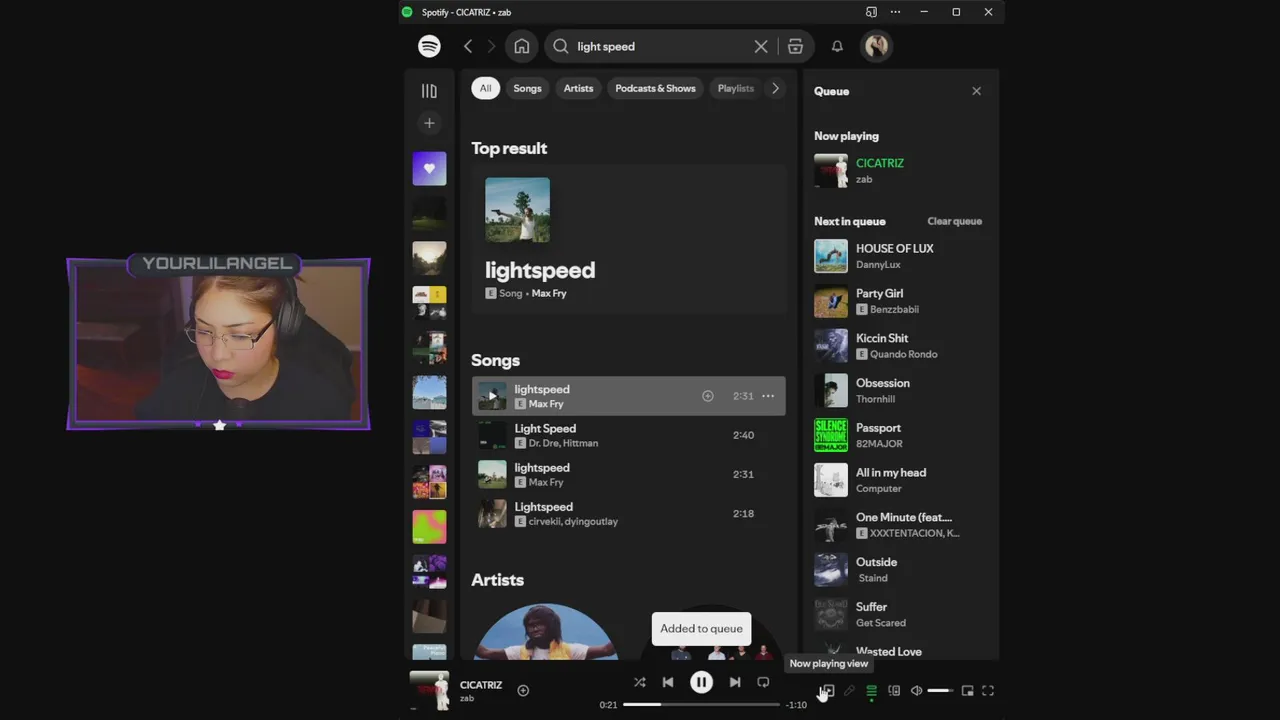Open Max Fry artist link in top result
Viewport: 1280px width, 720px height.
(x=549, y=293)
